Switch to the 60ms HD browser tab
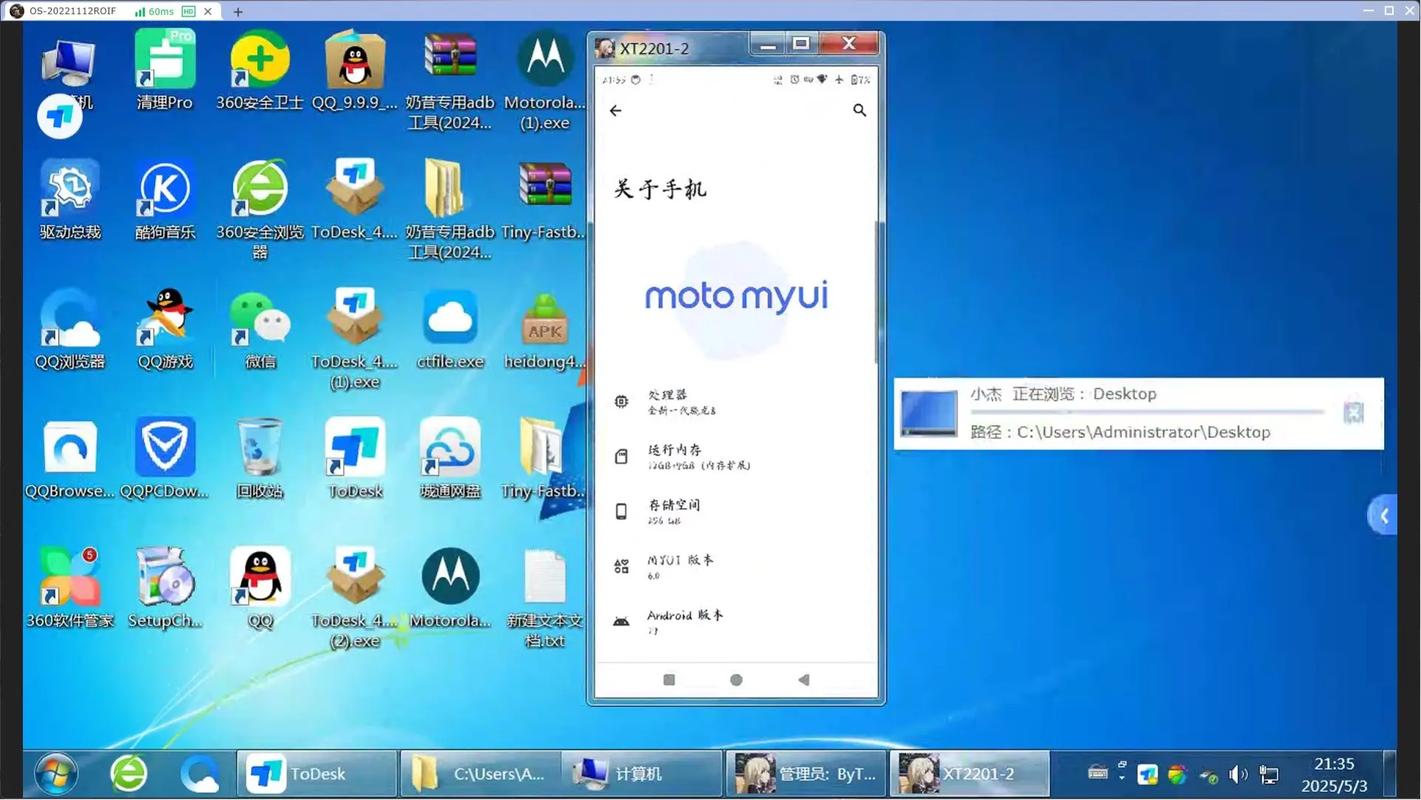 165,11
